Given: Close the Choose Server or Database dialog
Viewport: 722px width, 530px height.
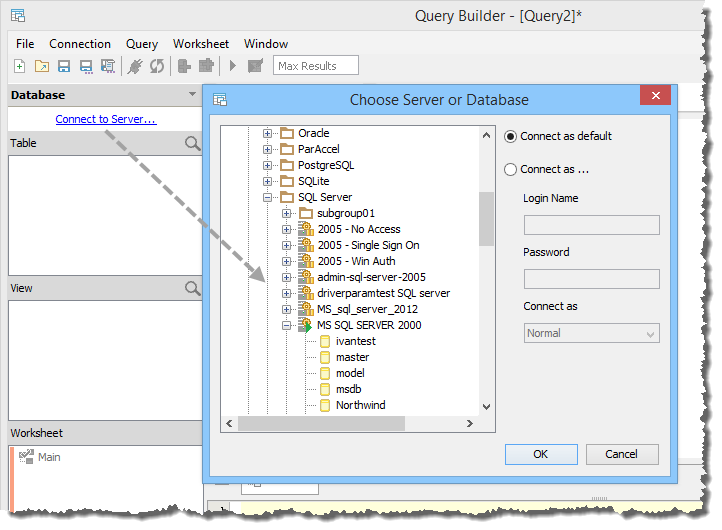Looking at the screenshot, I should click(656, 95).
